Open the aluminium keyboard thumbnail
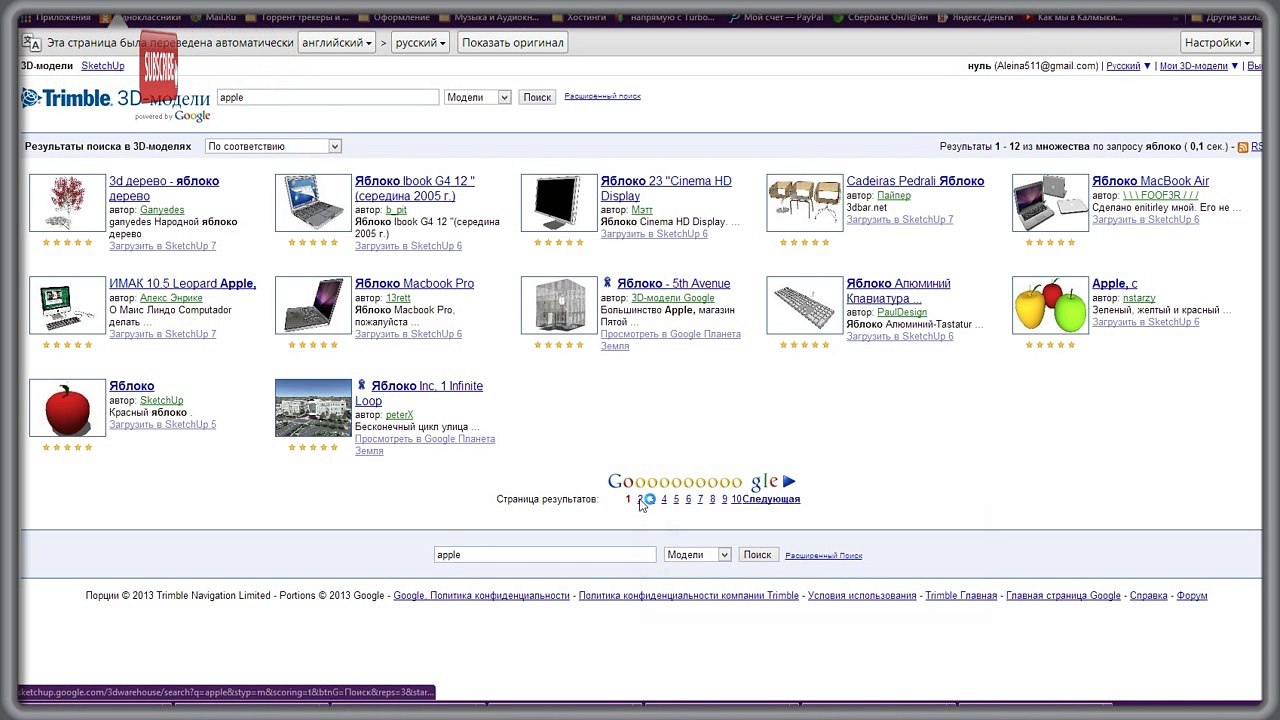1280x720 pixels. pyautogui.click(x=805, y=305)
